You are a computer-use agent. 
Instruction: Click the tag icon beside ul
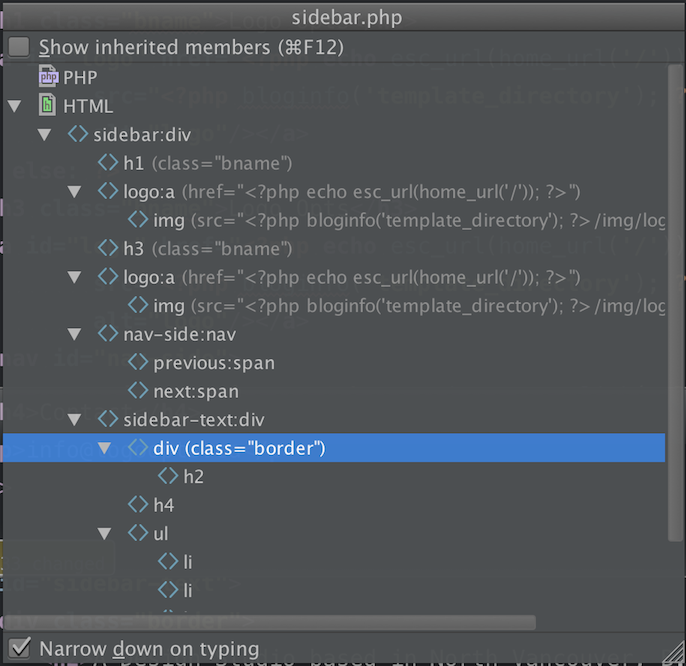tap(138, 533)
